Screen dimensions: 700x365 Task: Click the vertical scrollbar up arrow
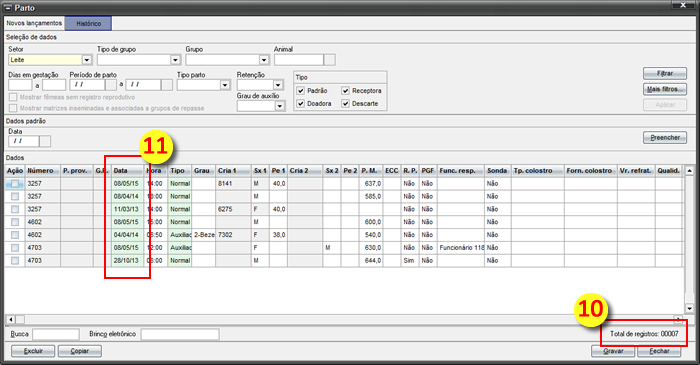tap(689, 170)
